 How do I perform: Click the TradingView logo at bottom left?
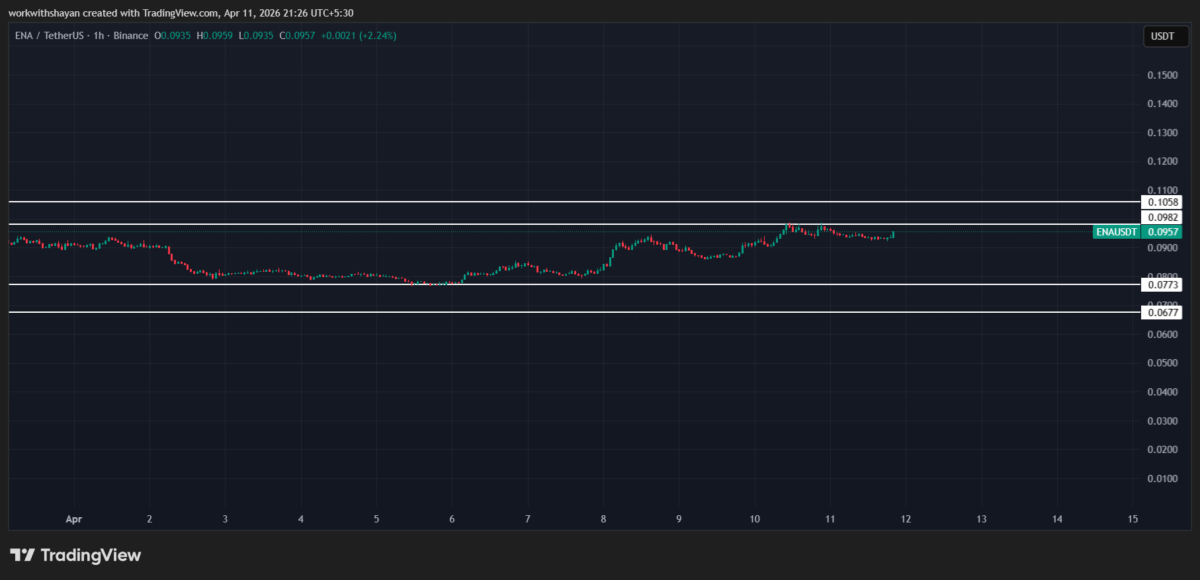(x=75, y=554)
